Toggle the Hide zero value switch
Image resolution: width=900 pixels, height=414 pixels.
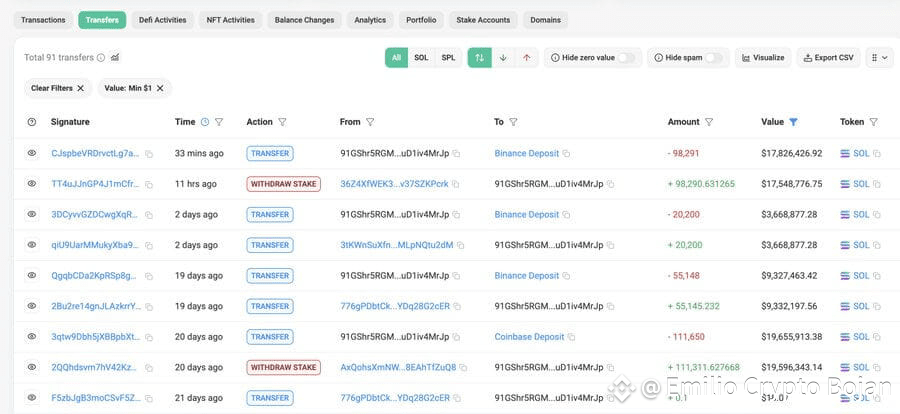627,58
